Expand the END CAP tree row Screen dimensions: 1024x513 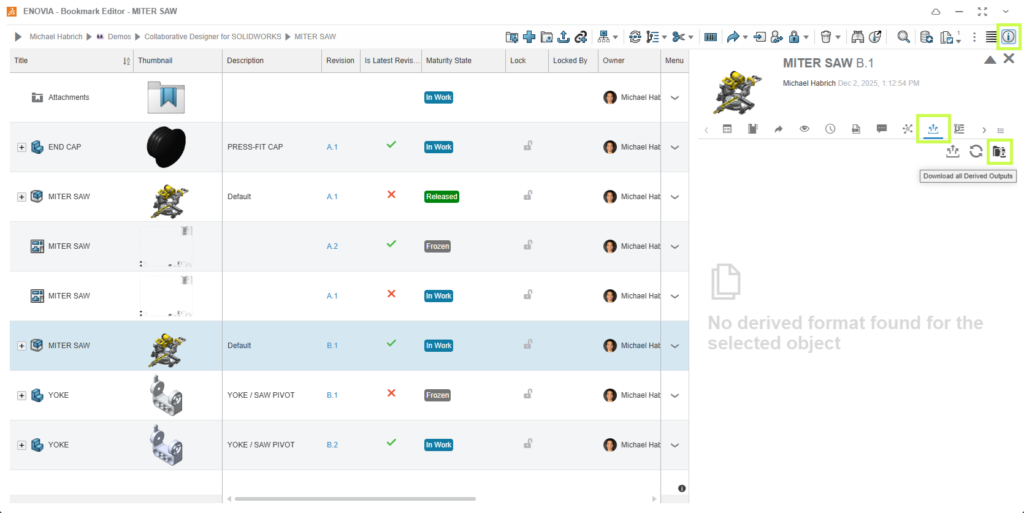[22, 148]
